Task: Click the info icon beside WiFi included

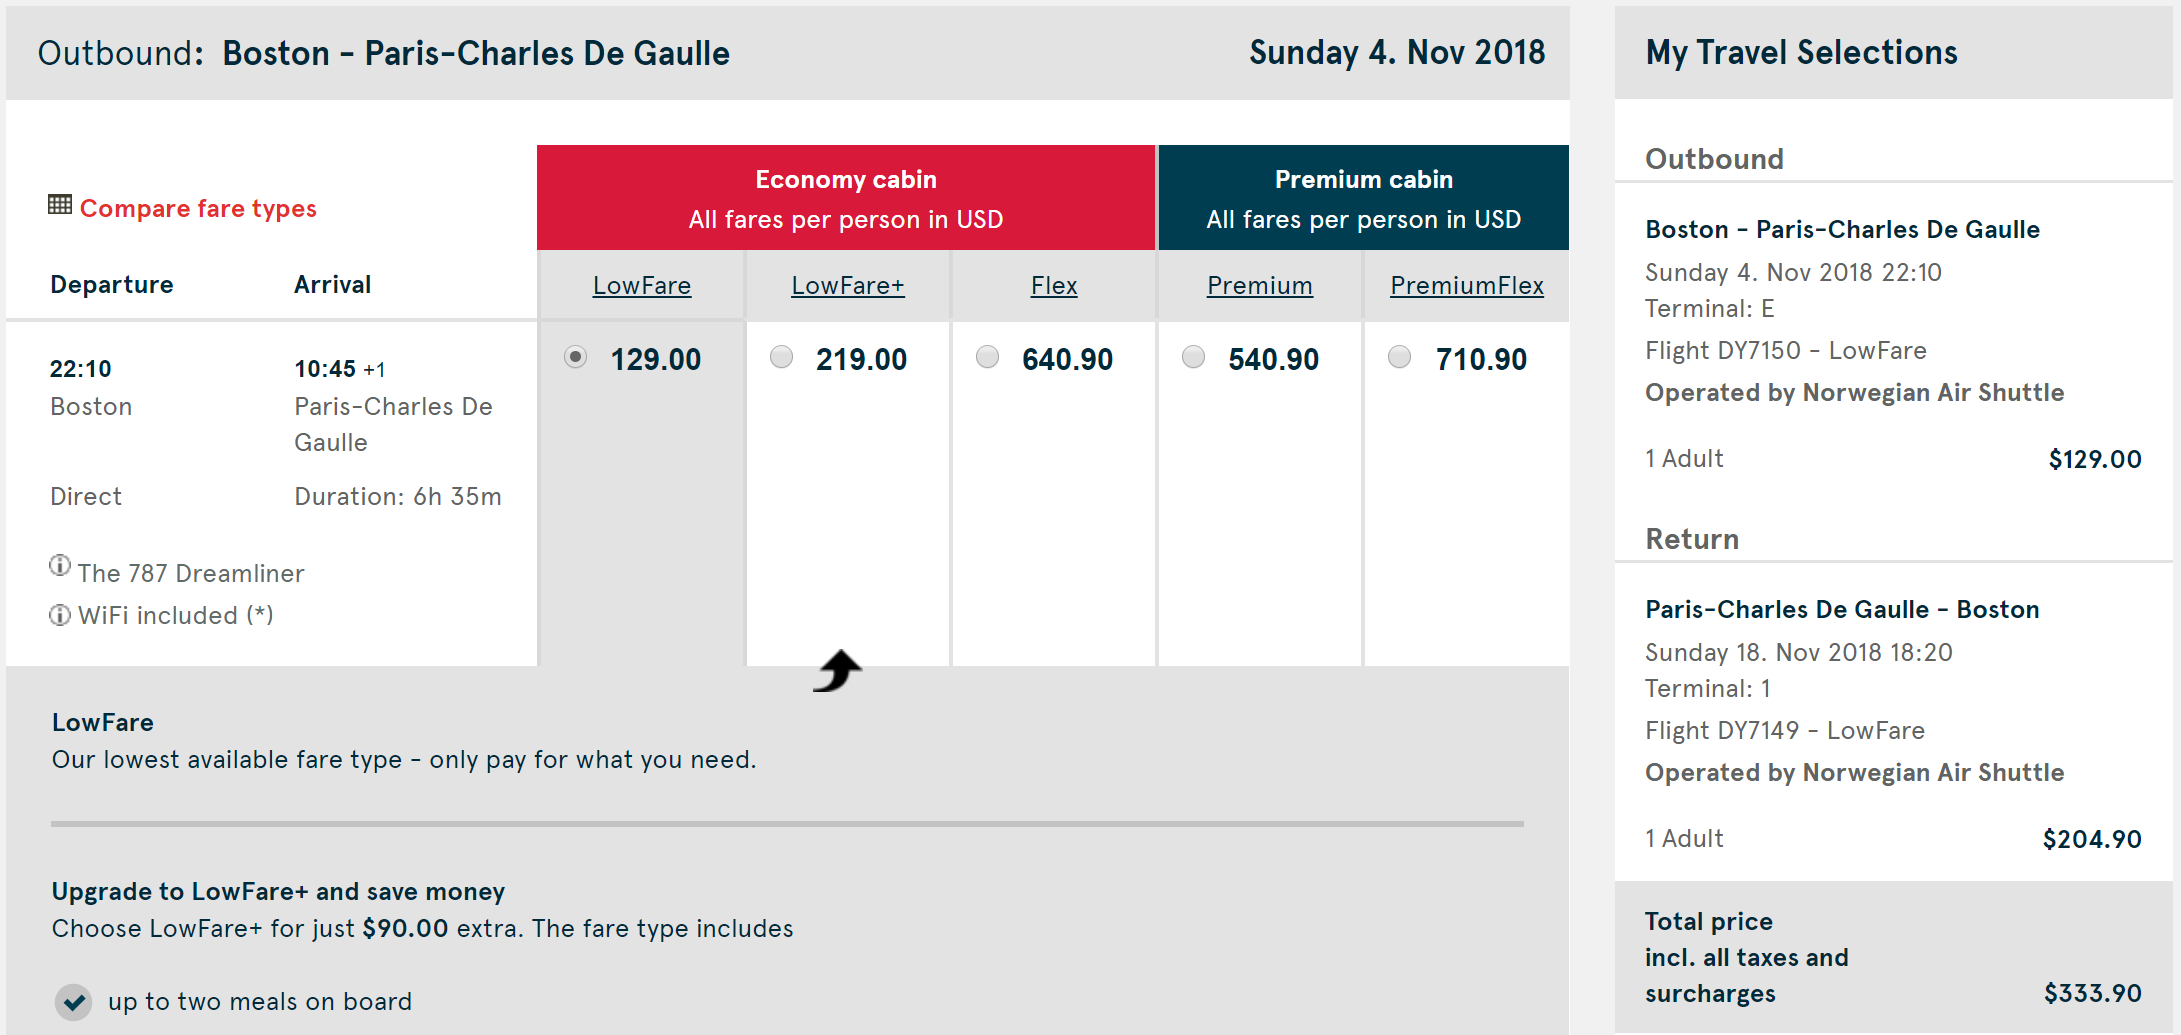Action: click(60, 615)
